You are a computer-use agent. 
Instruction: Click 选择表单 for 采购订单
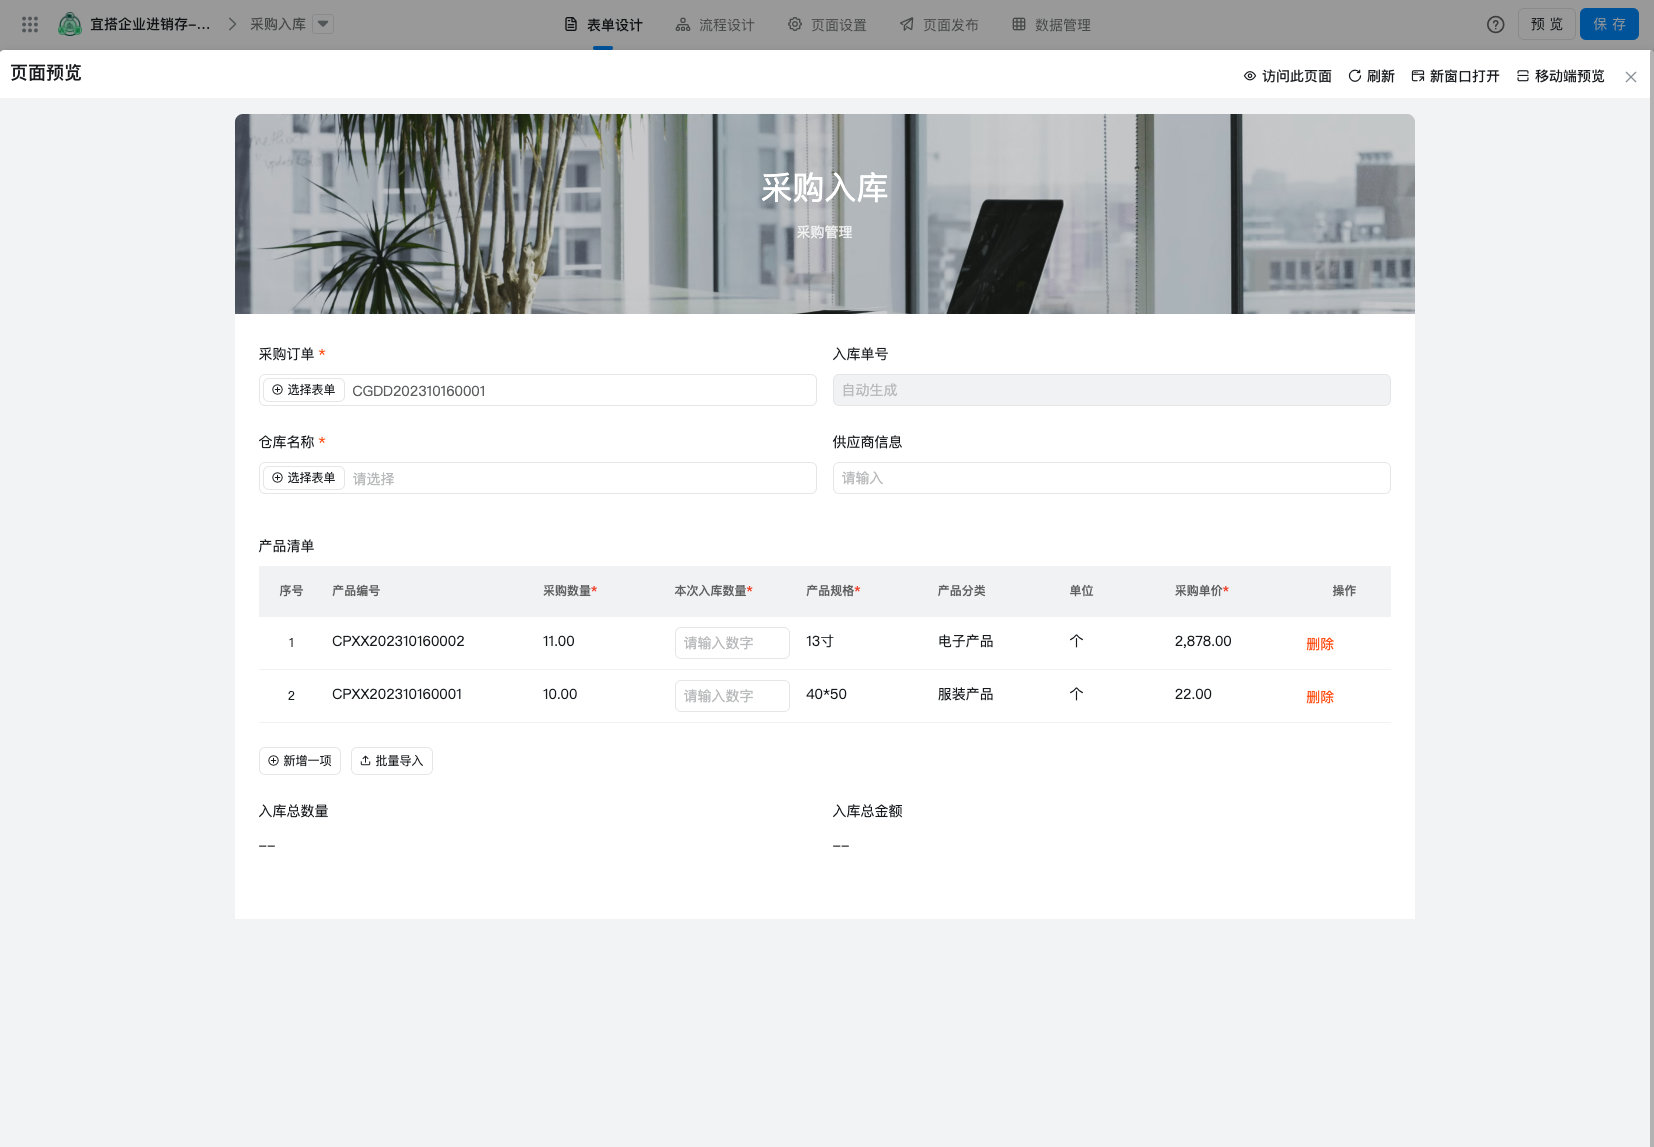[304, 390]
